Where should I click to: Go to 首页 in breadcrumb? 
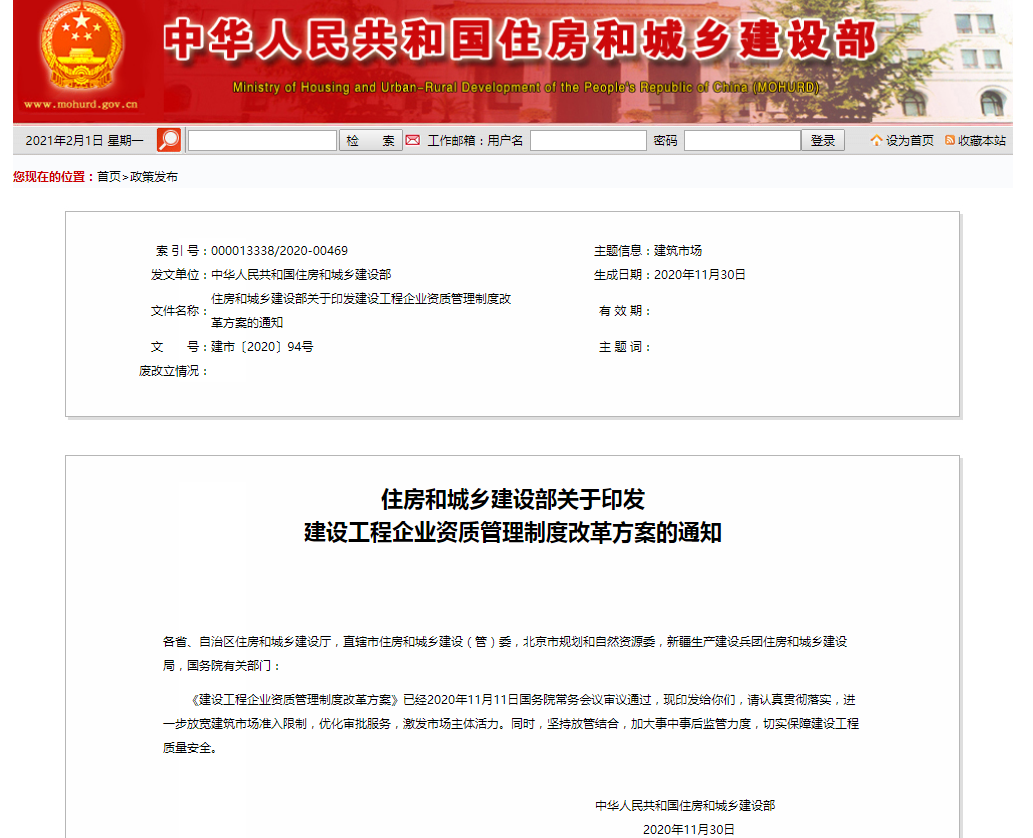[x=109, y=177]
